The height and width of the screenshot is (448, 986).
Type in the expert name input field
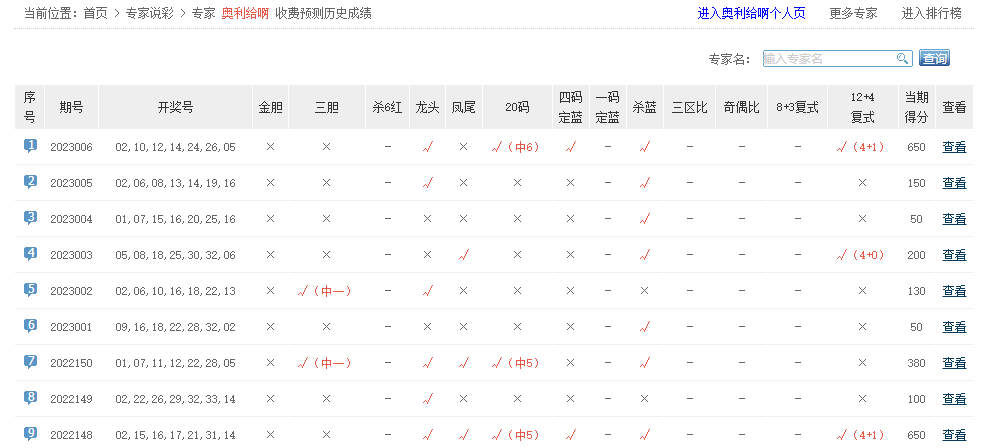(x=828, y=59)
